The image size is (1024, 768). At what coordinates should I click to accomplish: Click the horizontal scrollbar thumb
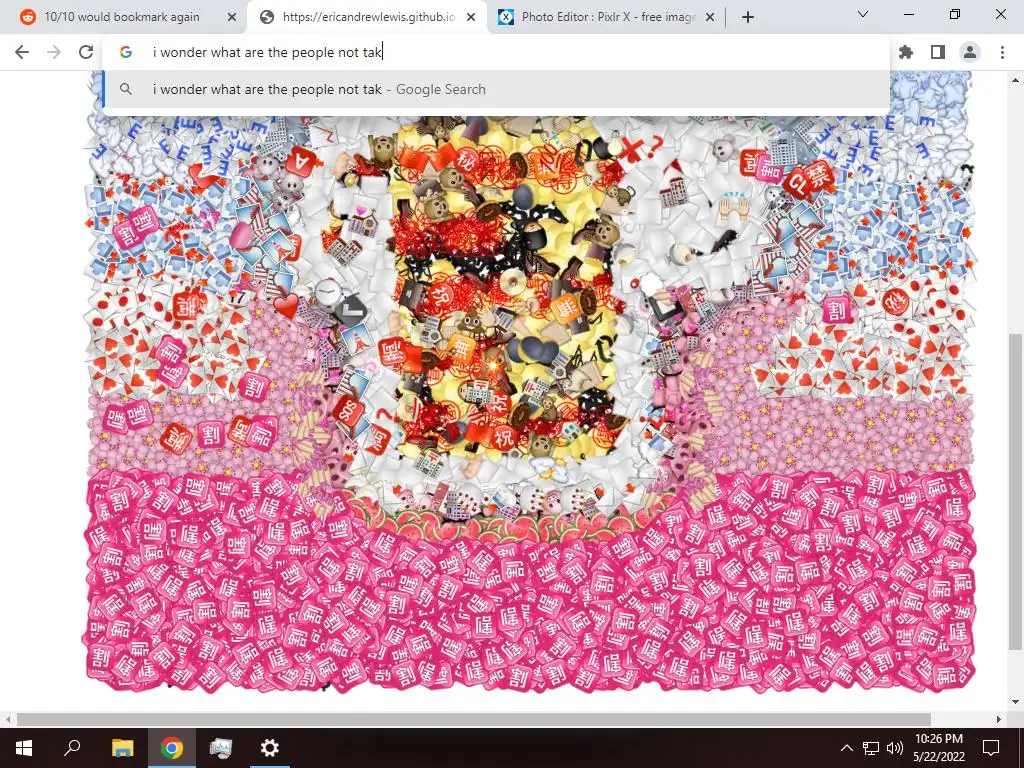pos(473,719)
